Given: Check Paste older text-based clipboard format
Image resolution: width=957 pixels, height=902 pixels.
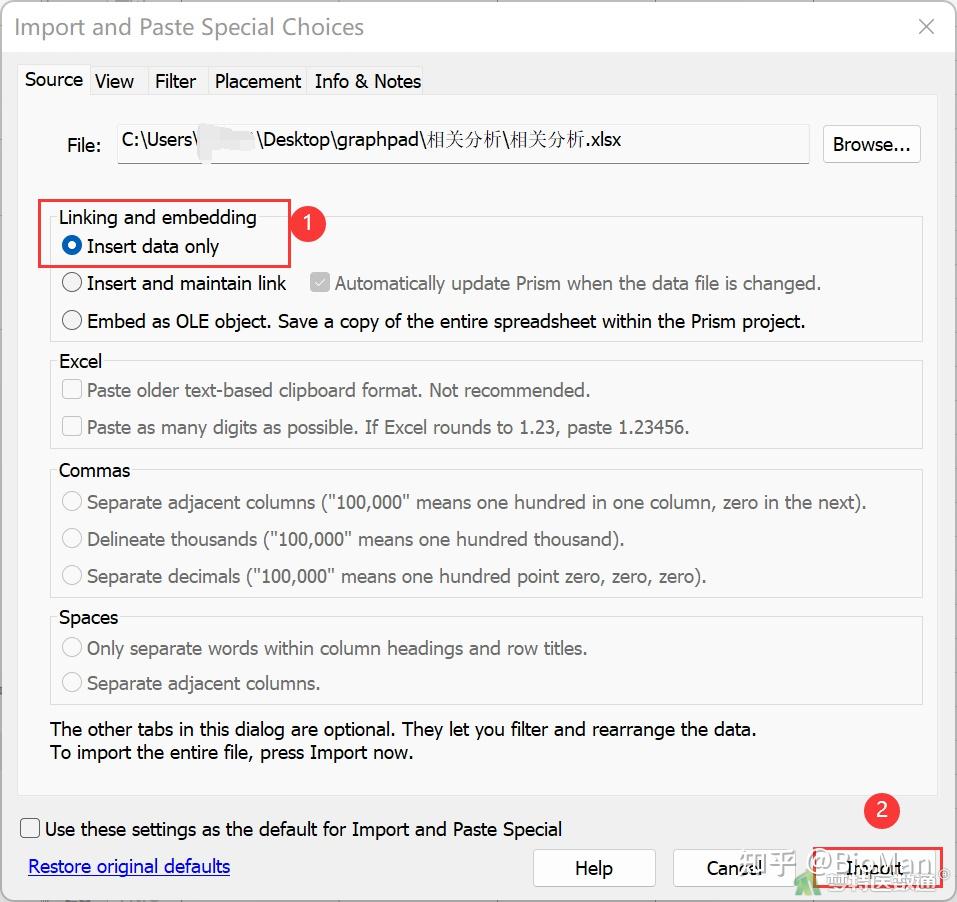Looking at the screenshot, I should (72, 390).
